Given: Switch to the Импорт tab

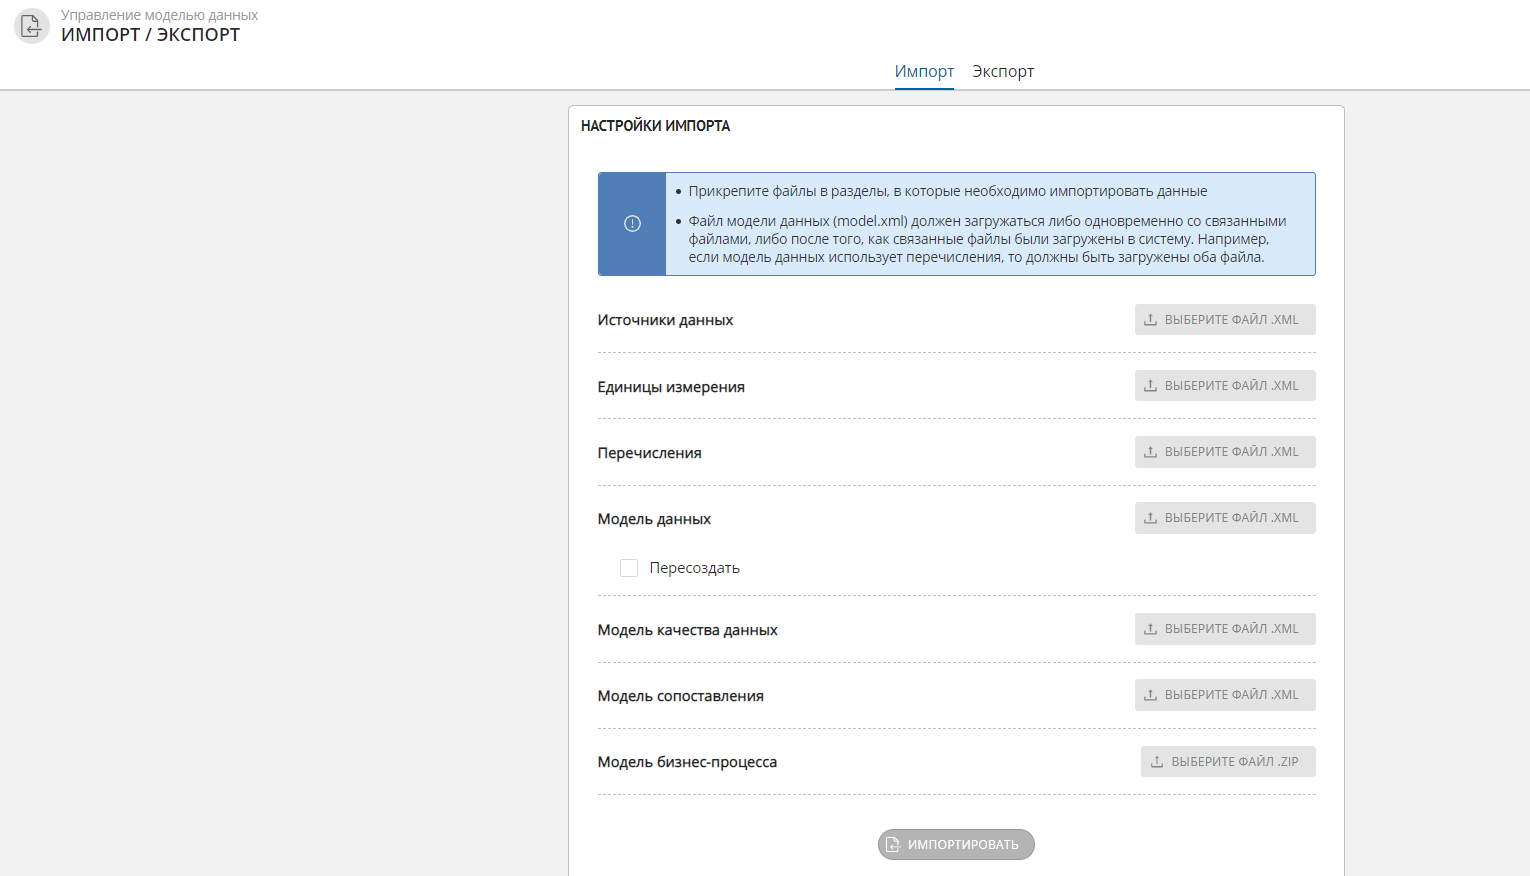Looking at the screenshot, I should [x=924, y=72].
